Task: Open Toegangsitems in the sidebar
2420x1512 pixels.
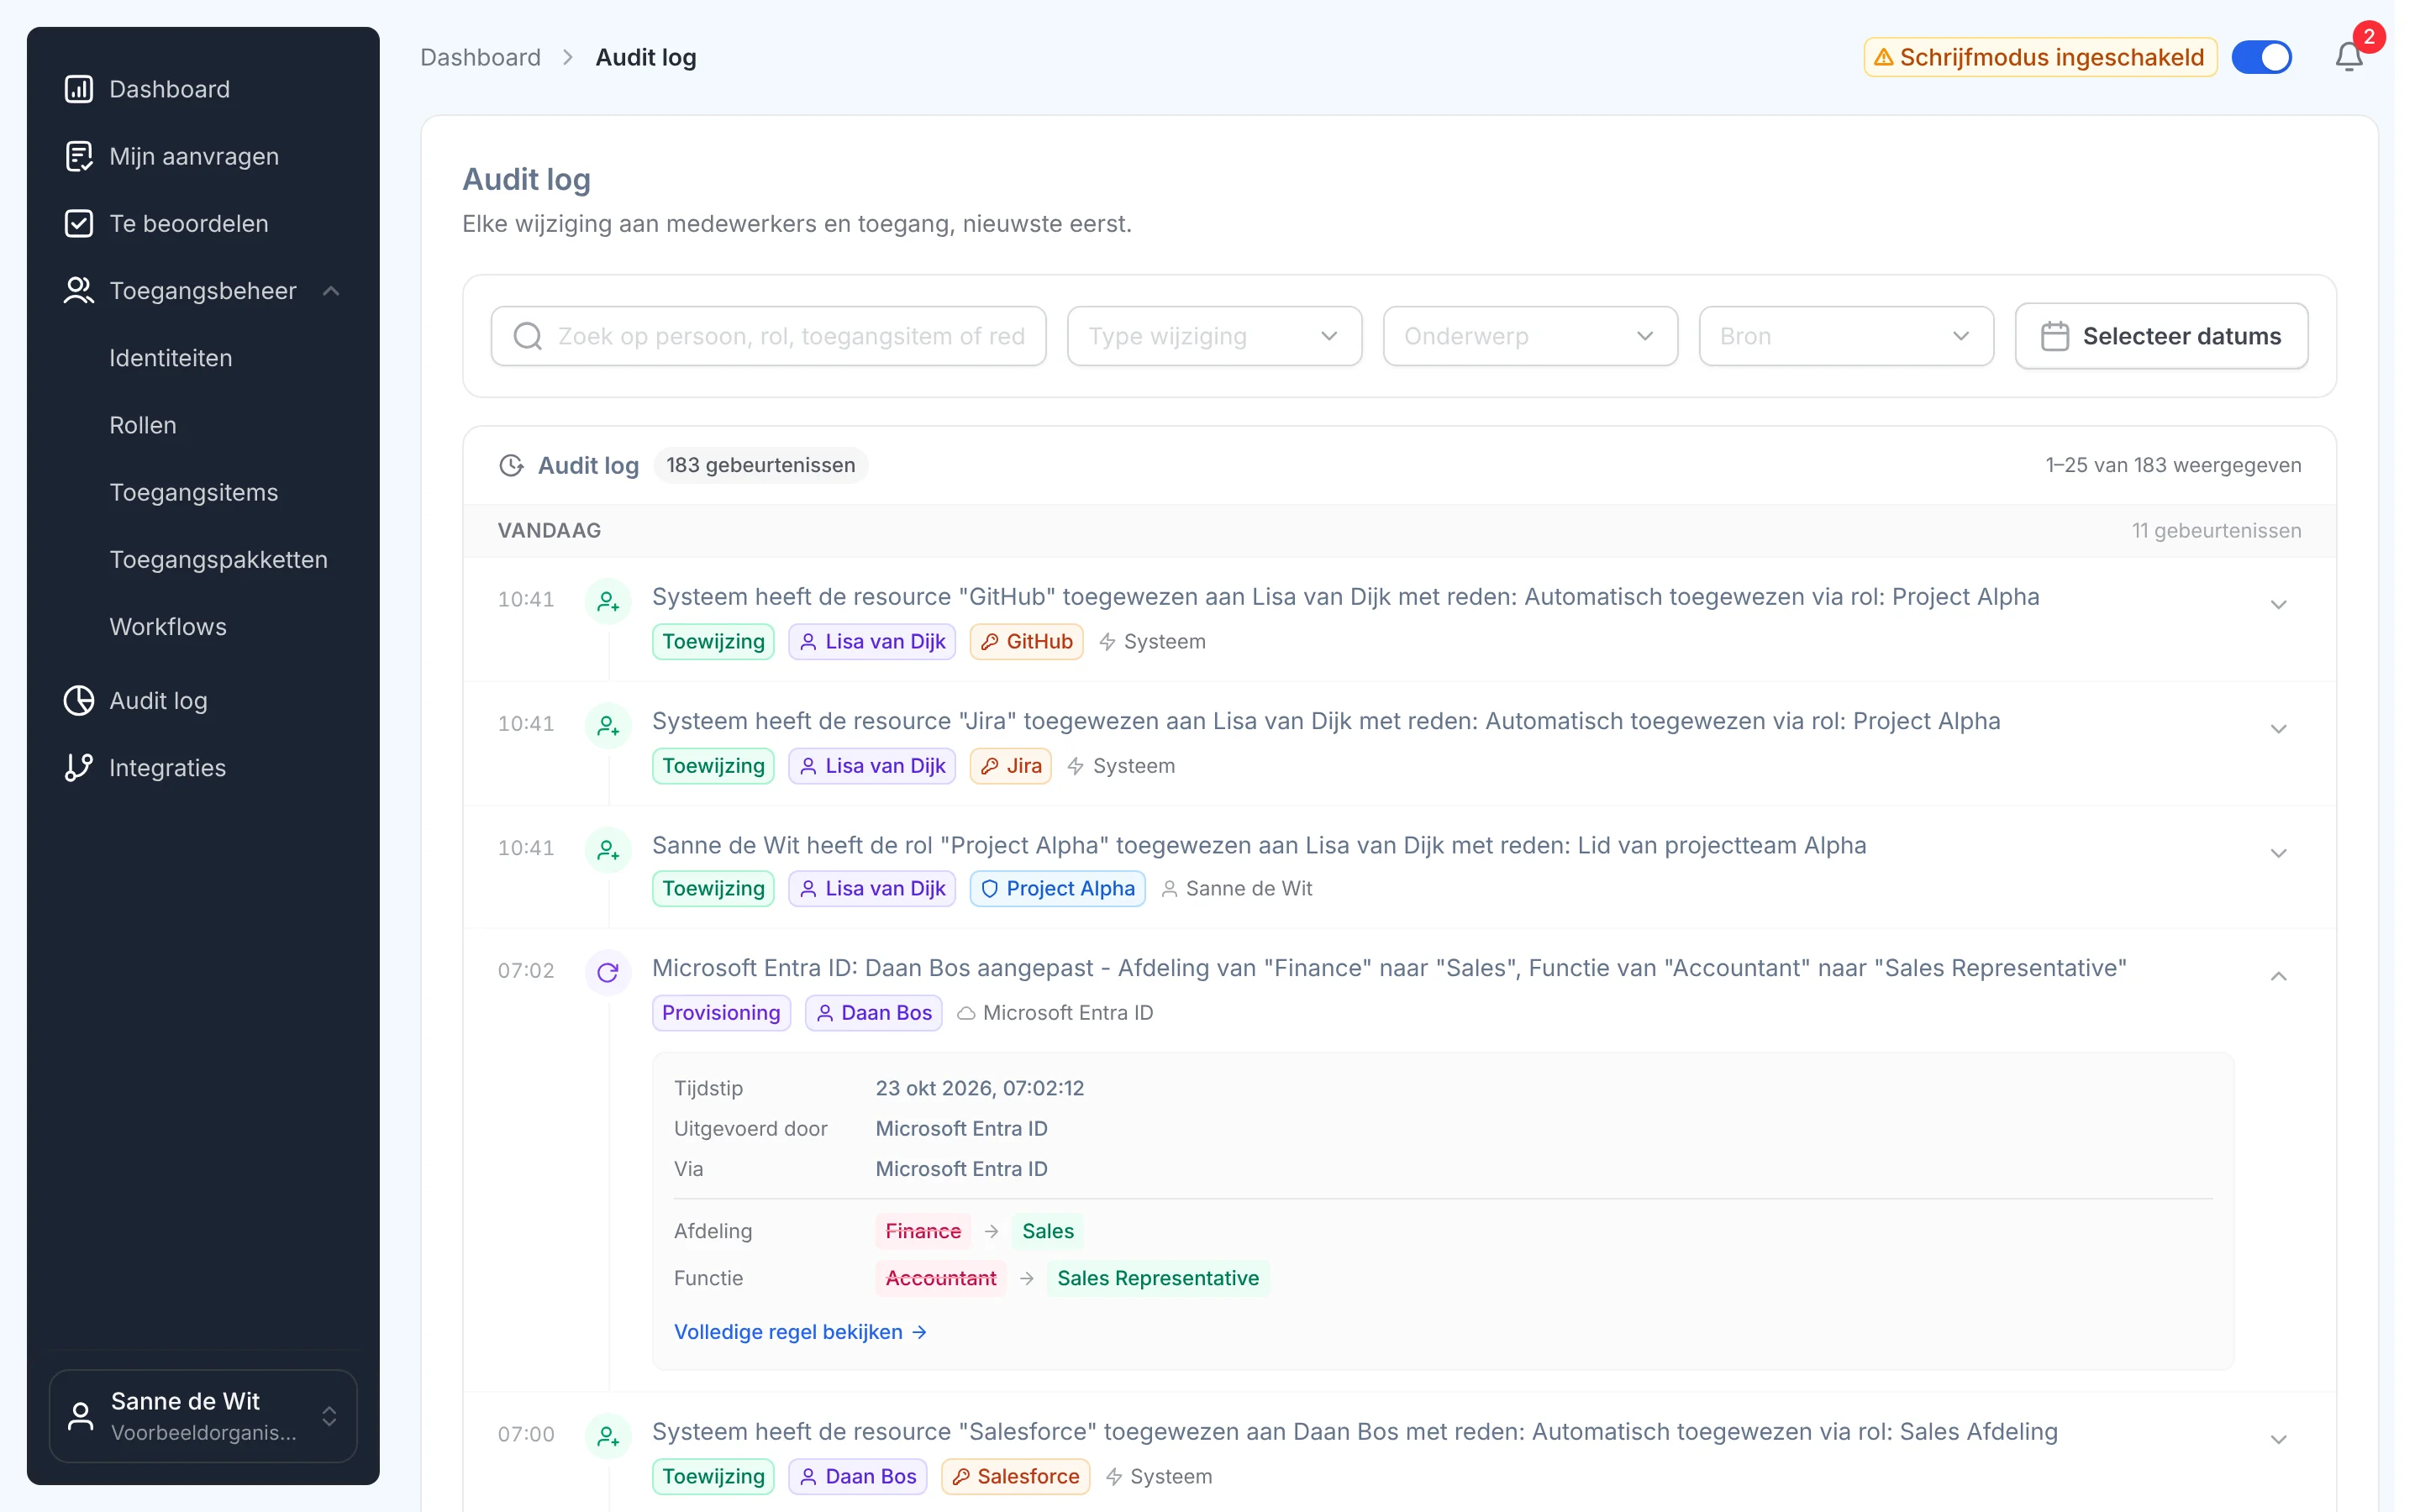Action: pos(194,492)
